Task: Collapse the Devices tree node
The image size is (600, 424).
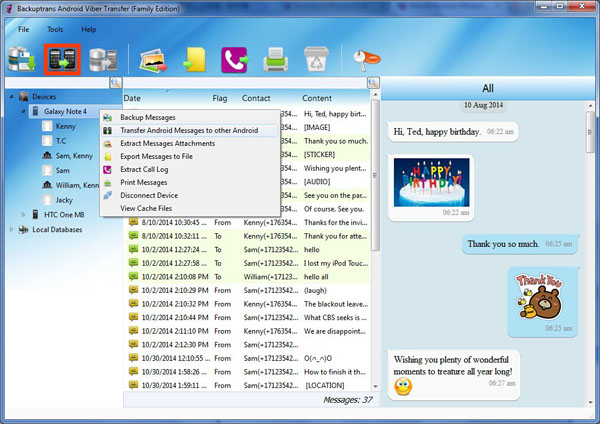Action: 13,97
